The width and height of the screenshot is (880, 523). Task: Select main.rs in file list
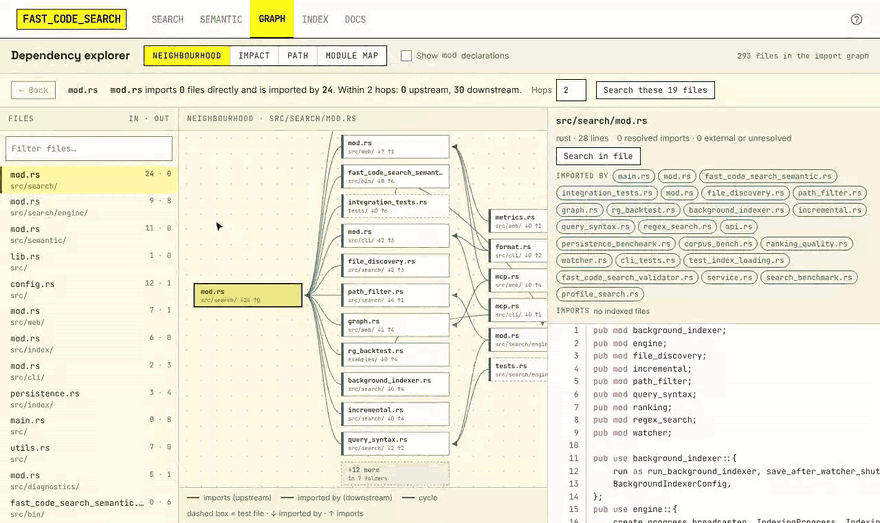click(x=89, y=426)
